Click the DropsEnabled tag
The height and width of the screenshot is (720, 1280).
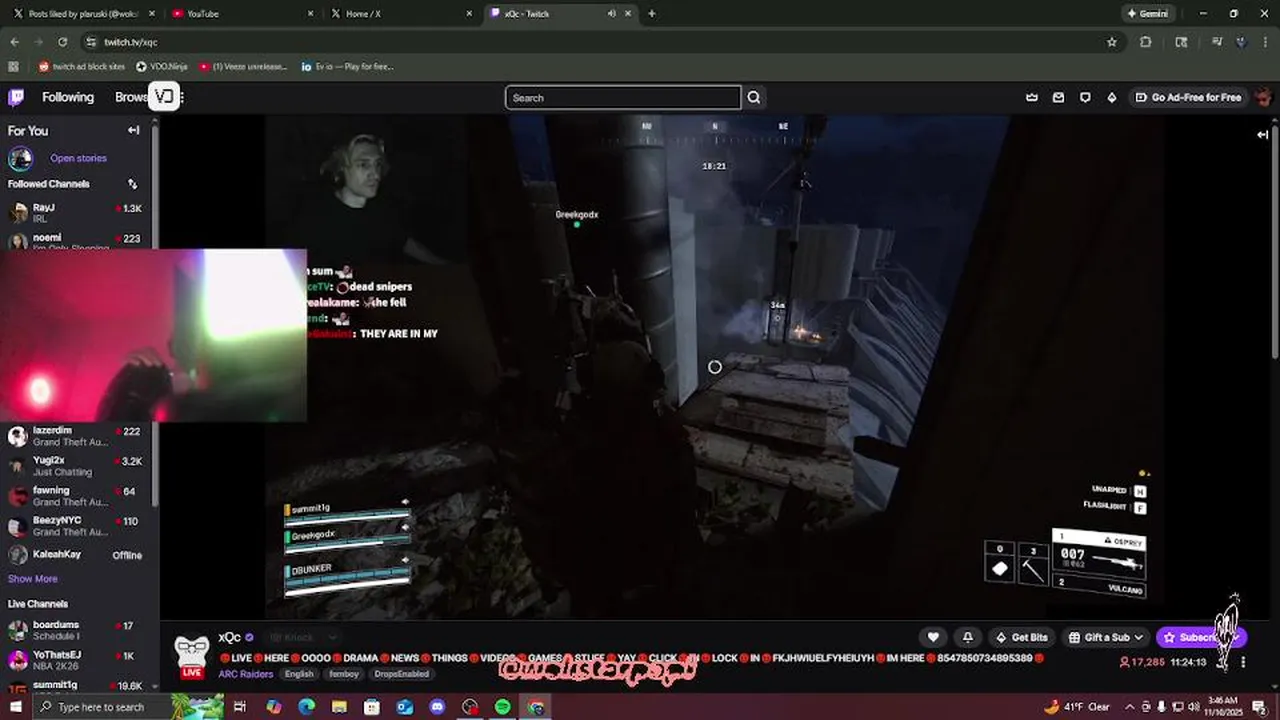[x=402, y=674]
